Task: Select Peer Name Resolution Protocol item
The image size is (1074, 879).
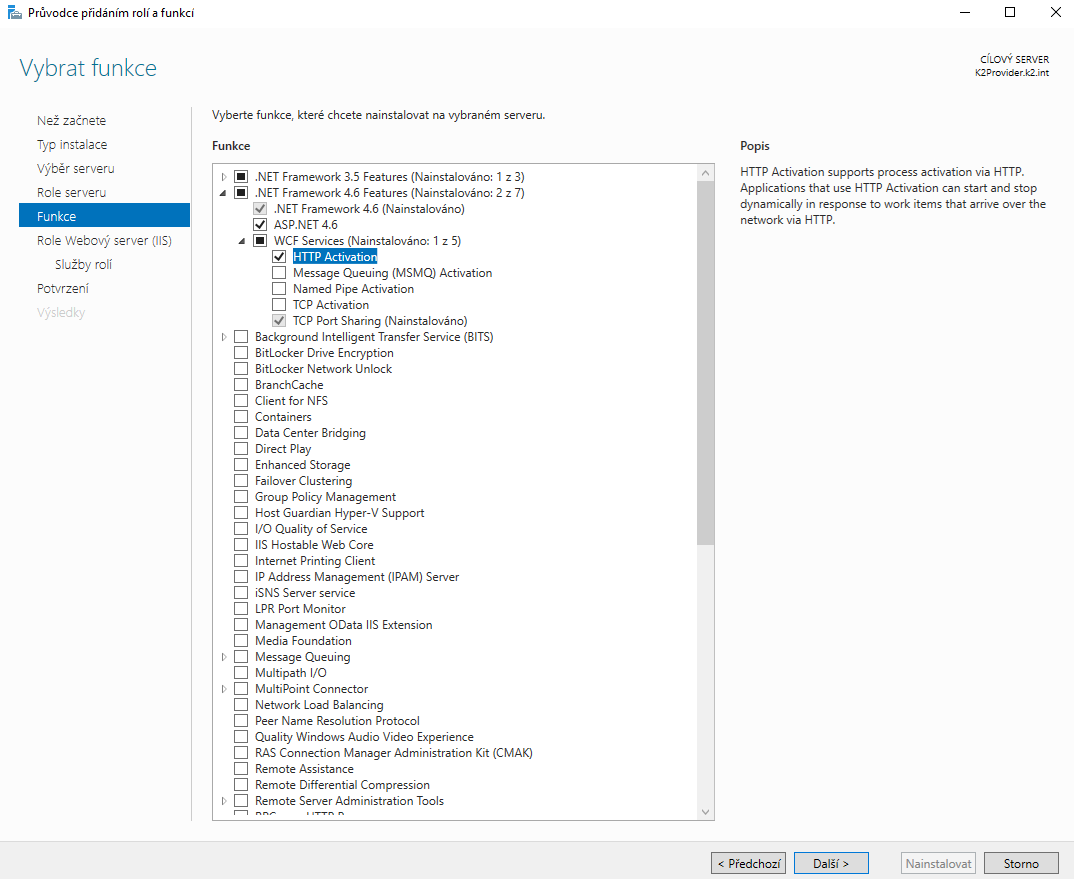Action: click(337, 721)
